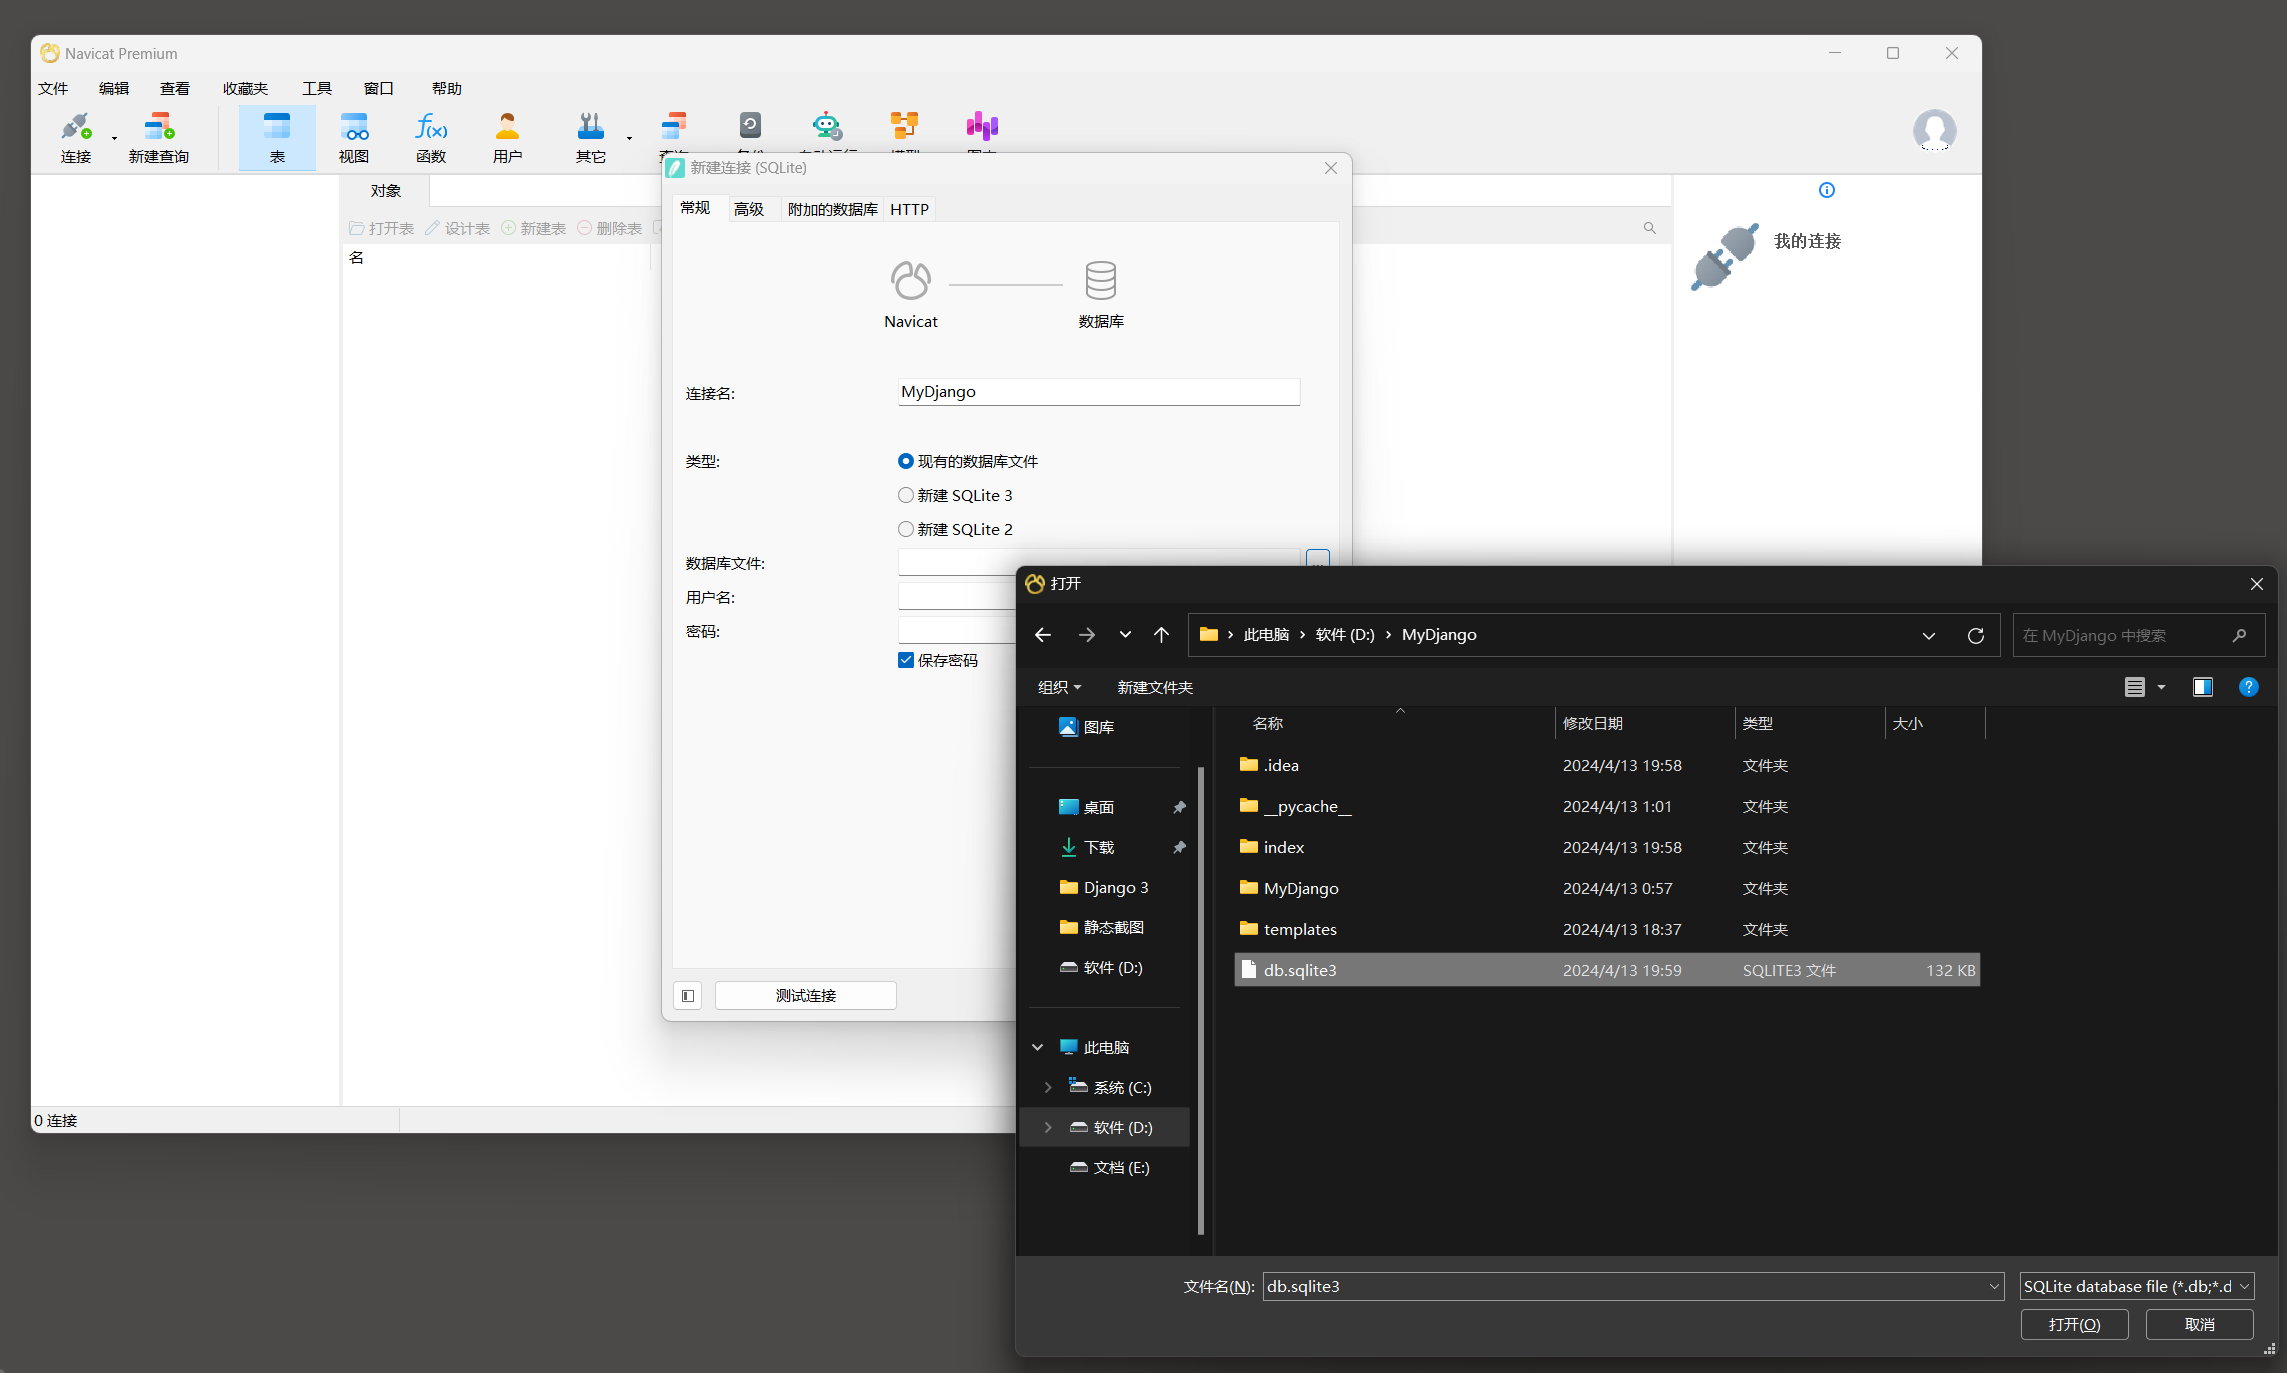Open the 收藏夹 menu
Viewport: 2287px width, 1373px height.
pos(245,88)
